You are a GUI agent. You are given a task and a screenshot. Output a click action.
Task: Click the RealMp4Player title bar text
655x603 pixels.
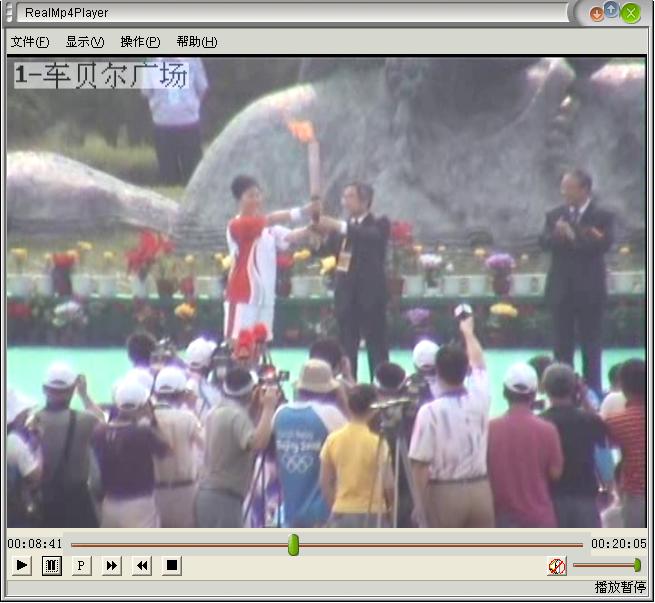67,13
